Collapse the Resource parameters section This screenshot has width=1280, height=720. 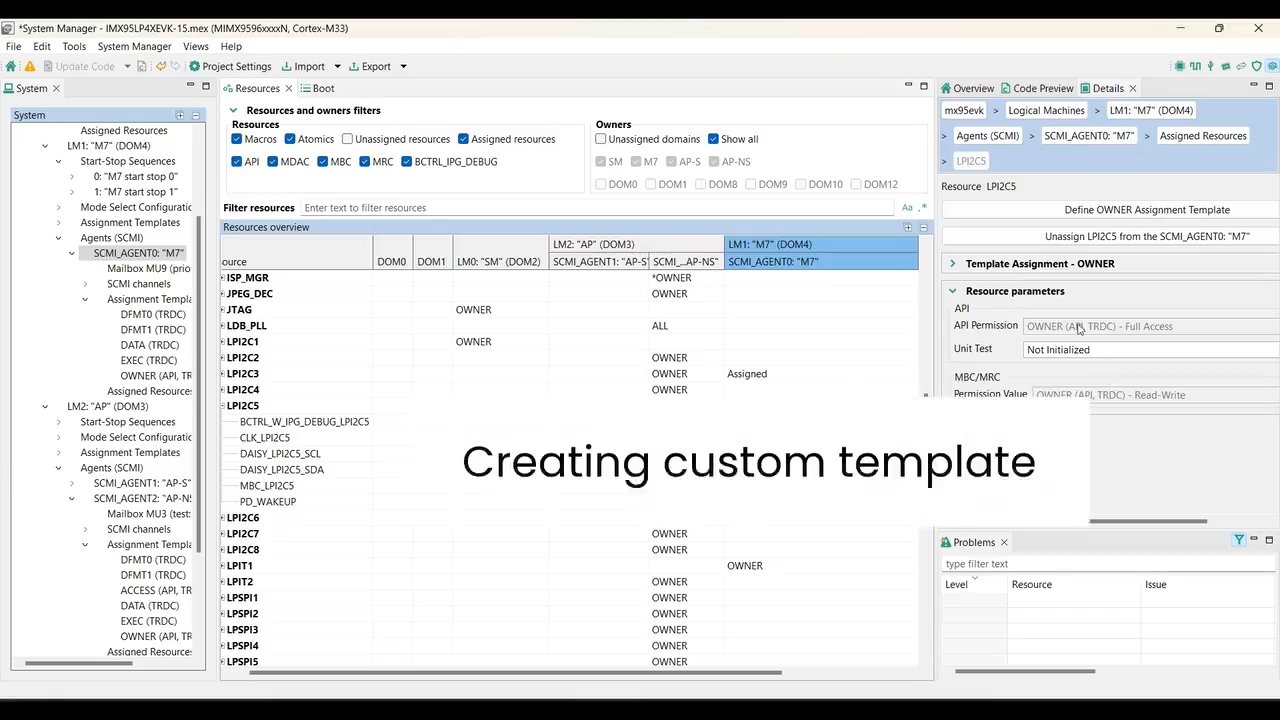pyautogui.click(x=952, y=291)
